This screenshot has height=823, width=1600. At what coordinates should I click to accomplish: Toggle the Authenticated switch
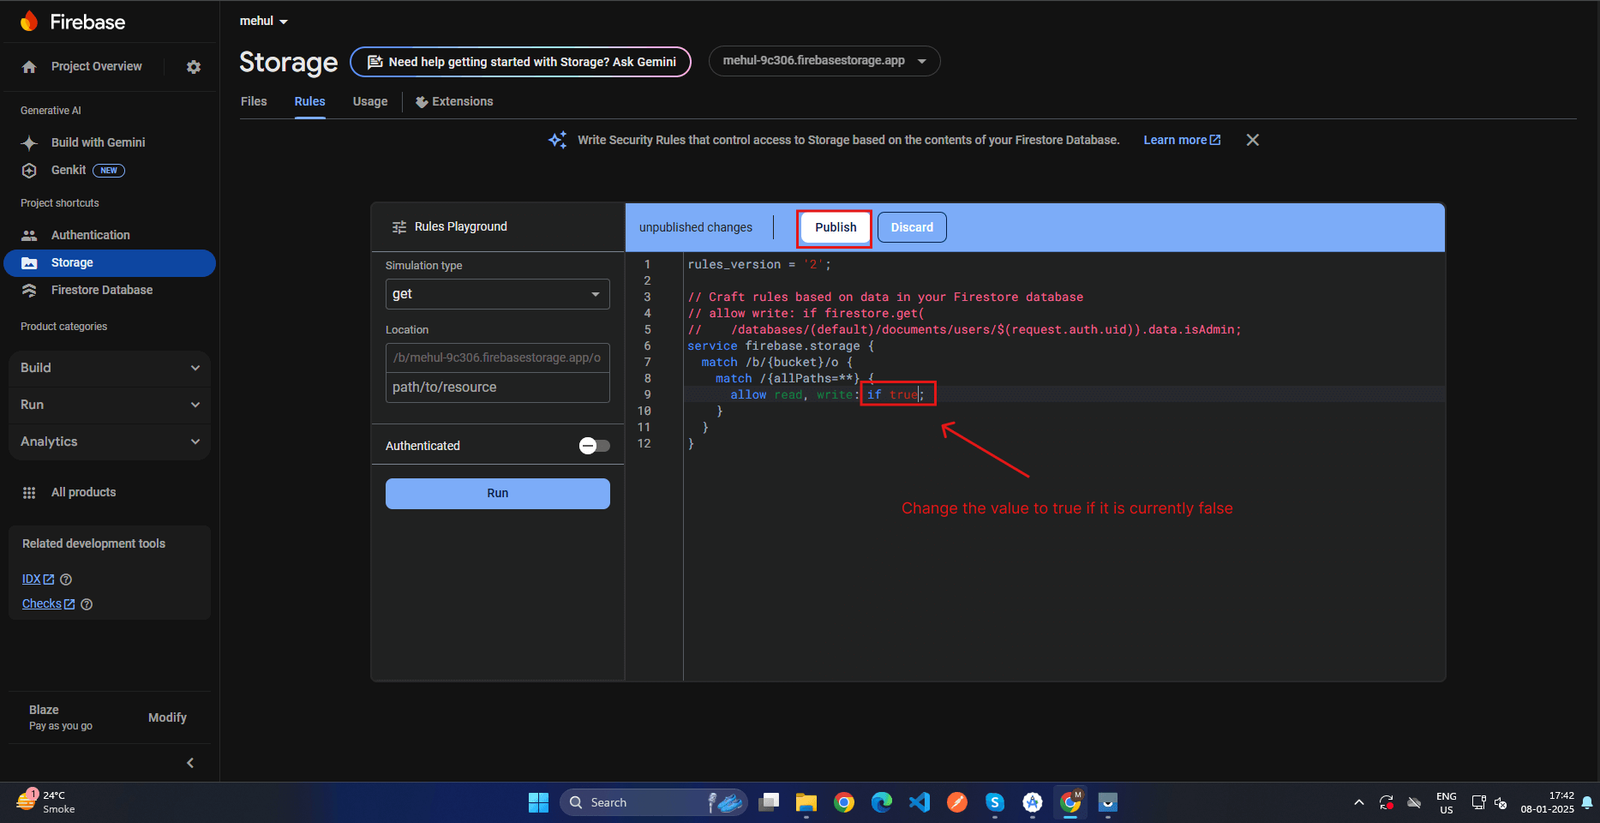coord(594,446)
